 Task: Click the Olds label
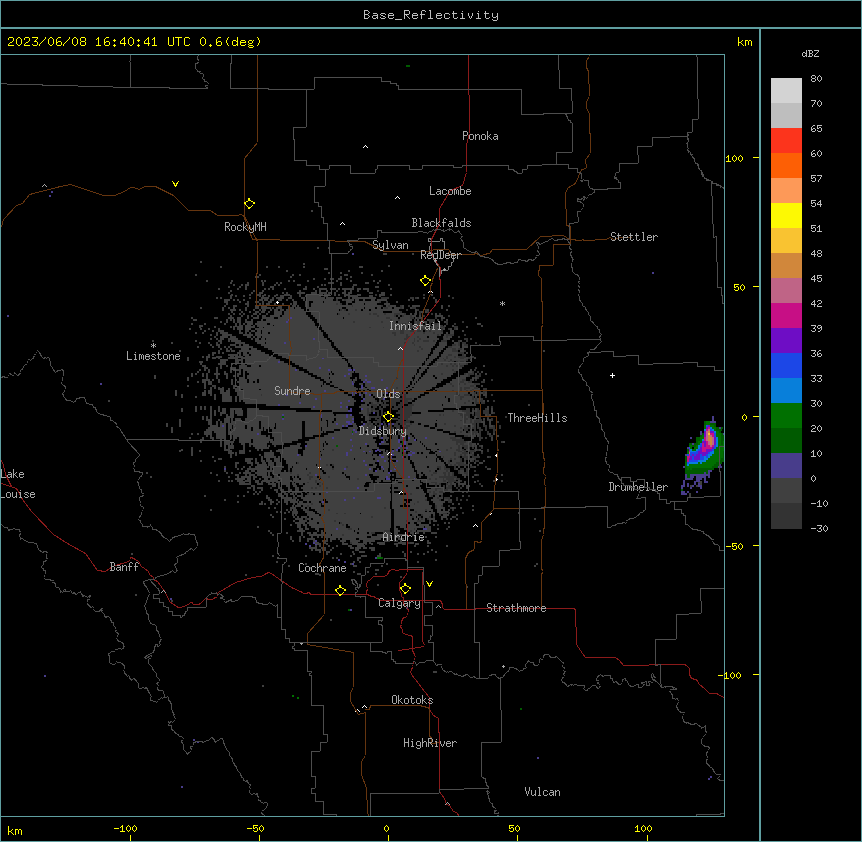(x=388, y=394)
